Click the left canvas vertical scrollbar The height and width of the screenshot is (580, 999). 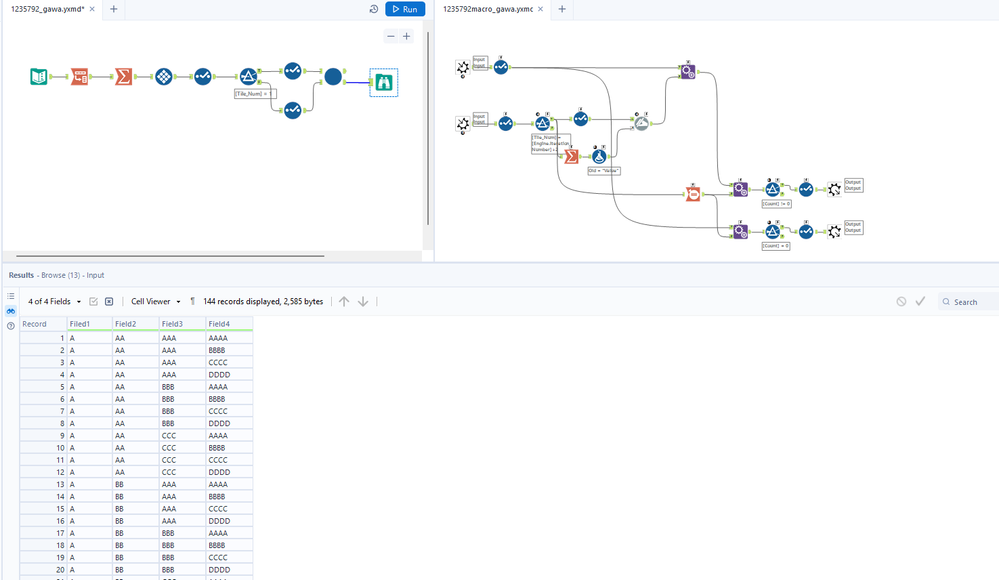click(x=428, y=127)
